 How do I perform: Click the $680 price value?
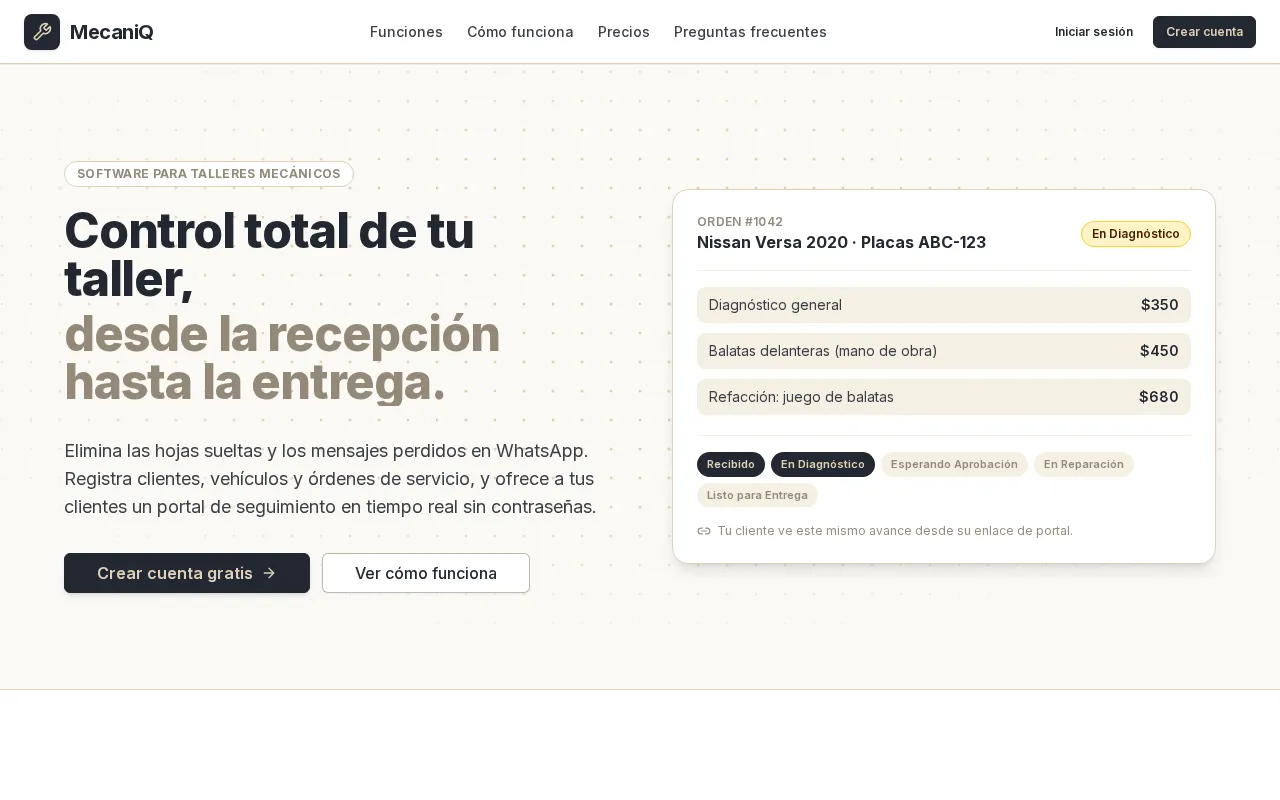pos(1159,397)
